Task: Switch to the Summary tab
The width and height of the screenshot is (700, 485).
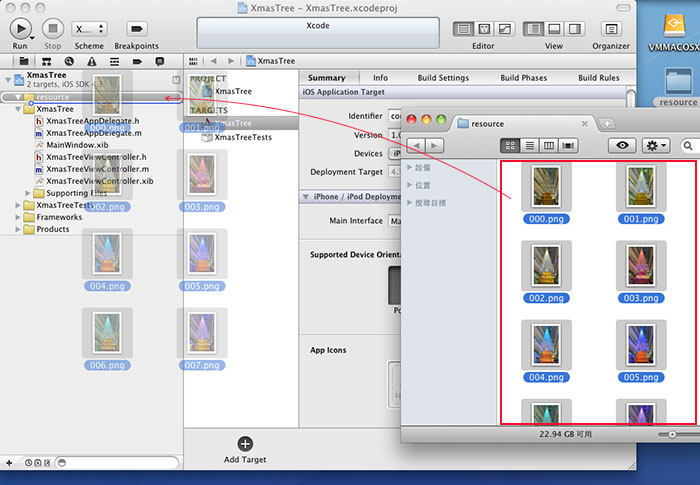Action: point(327,78)
